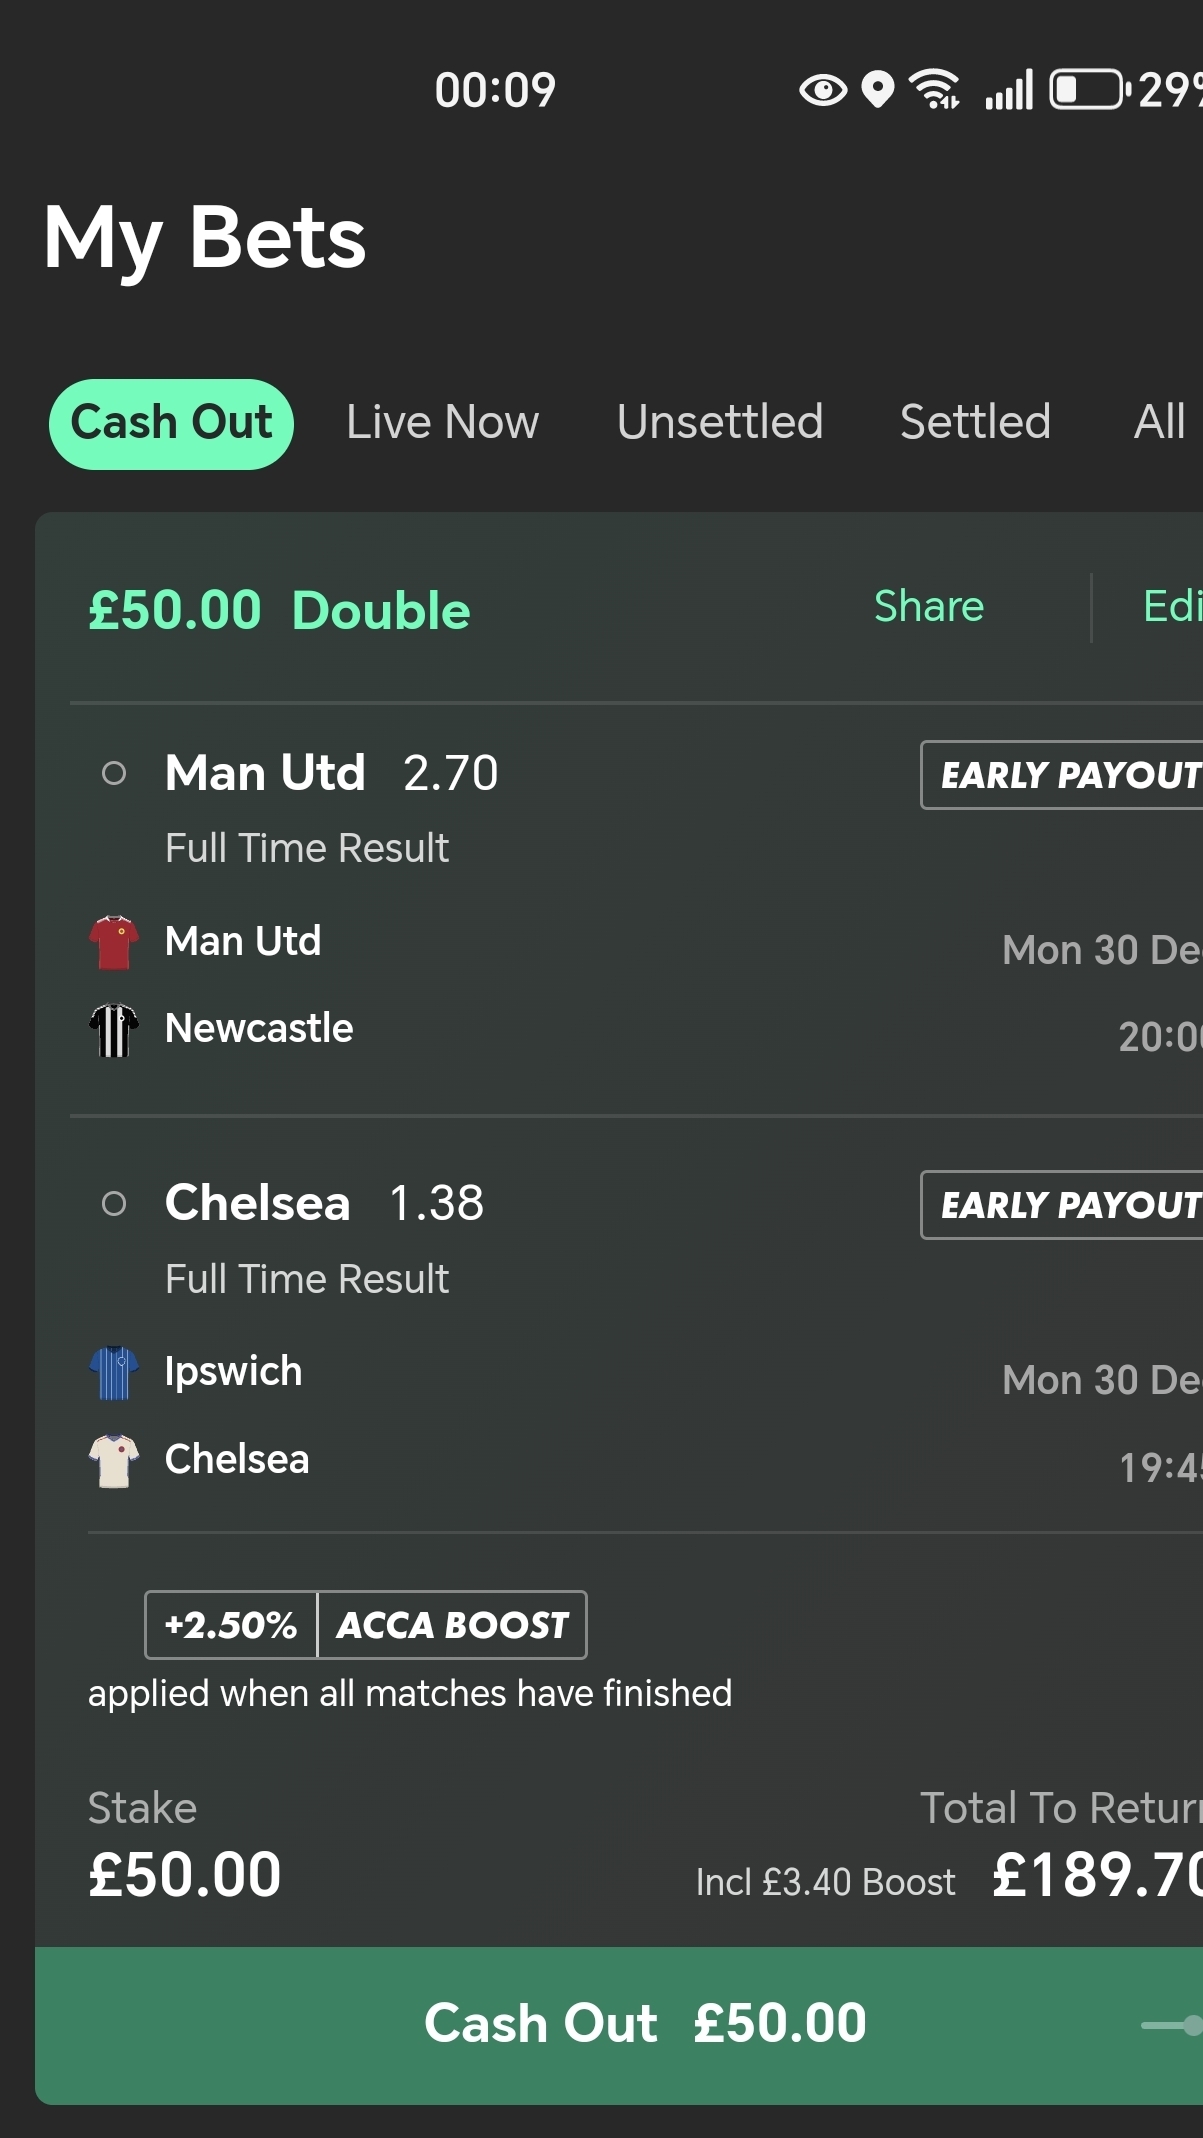Switch to the Live Now tab
Viewport: 1203px width, 2138px height.
[x=442, y=423]
